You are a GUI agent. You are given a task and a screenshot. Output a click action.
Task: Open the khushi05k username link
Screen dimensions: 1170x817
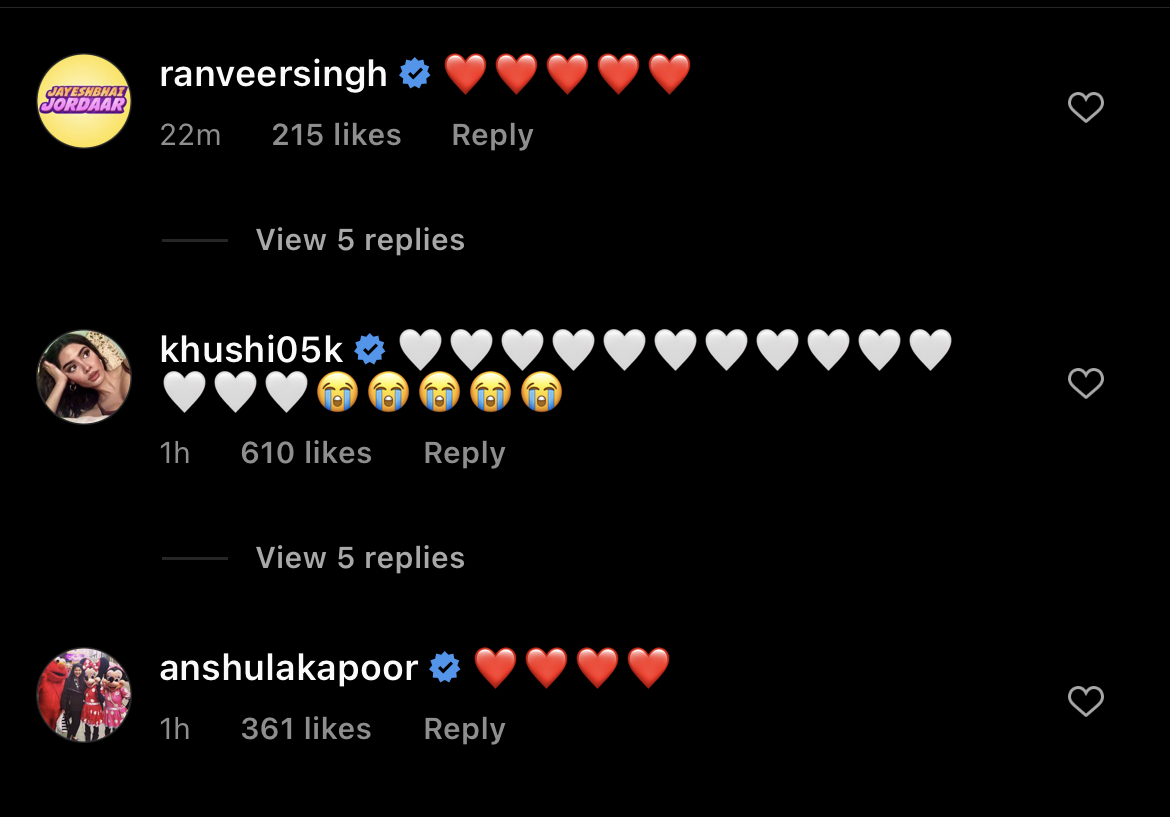point(251,349)
